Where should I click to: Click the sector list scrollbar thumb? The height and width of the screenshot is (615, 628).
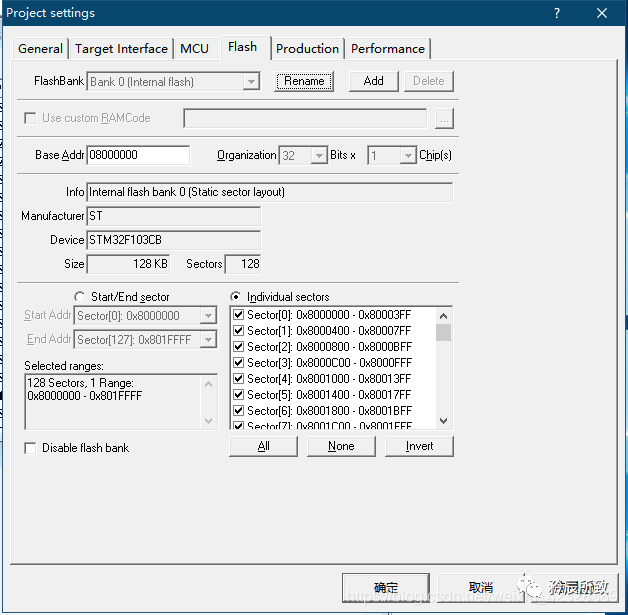coord(443,332)
